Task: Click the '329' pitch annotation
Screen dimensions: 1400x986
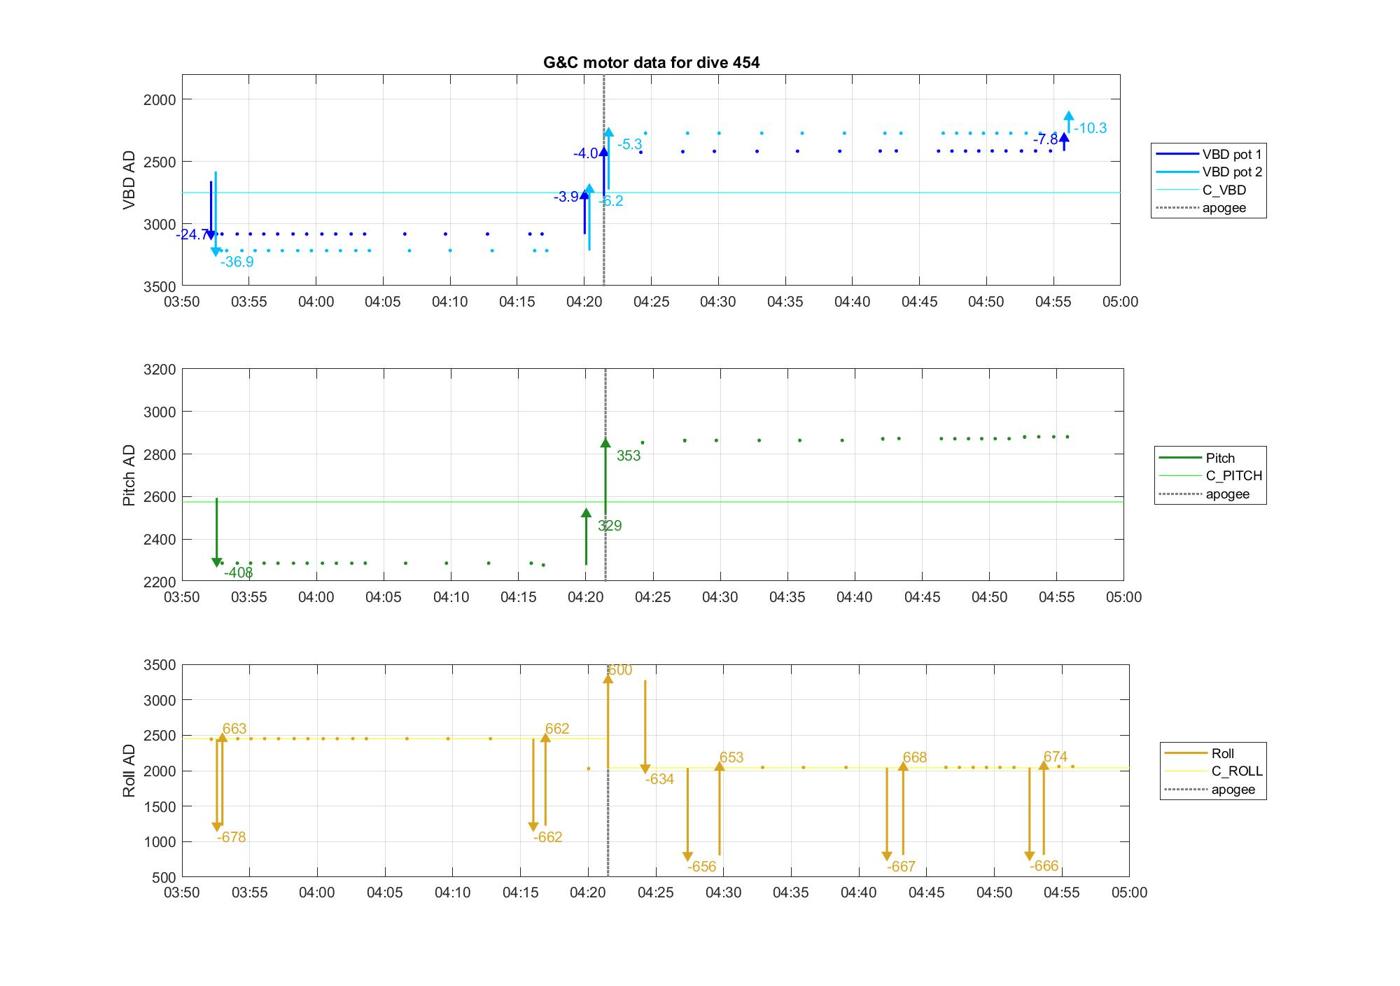Action: (x=609, y=526)
